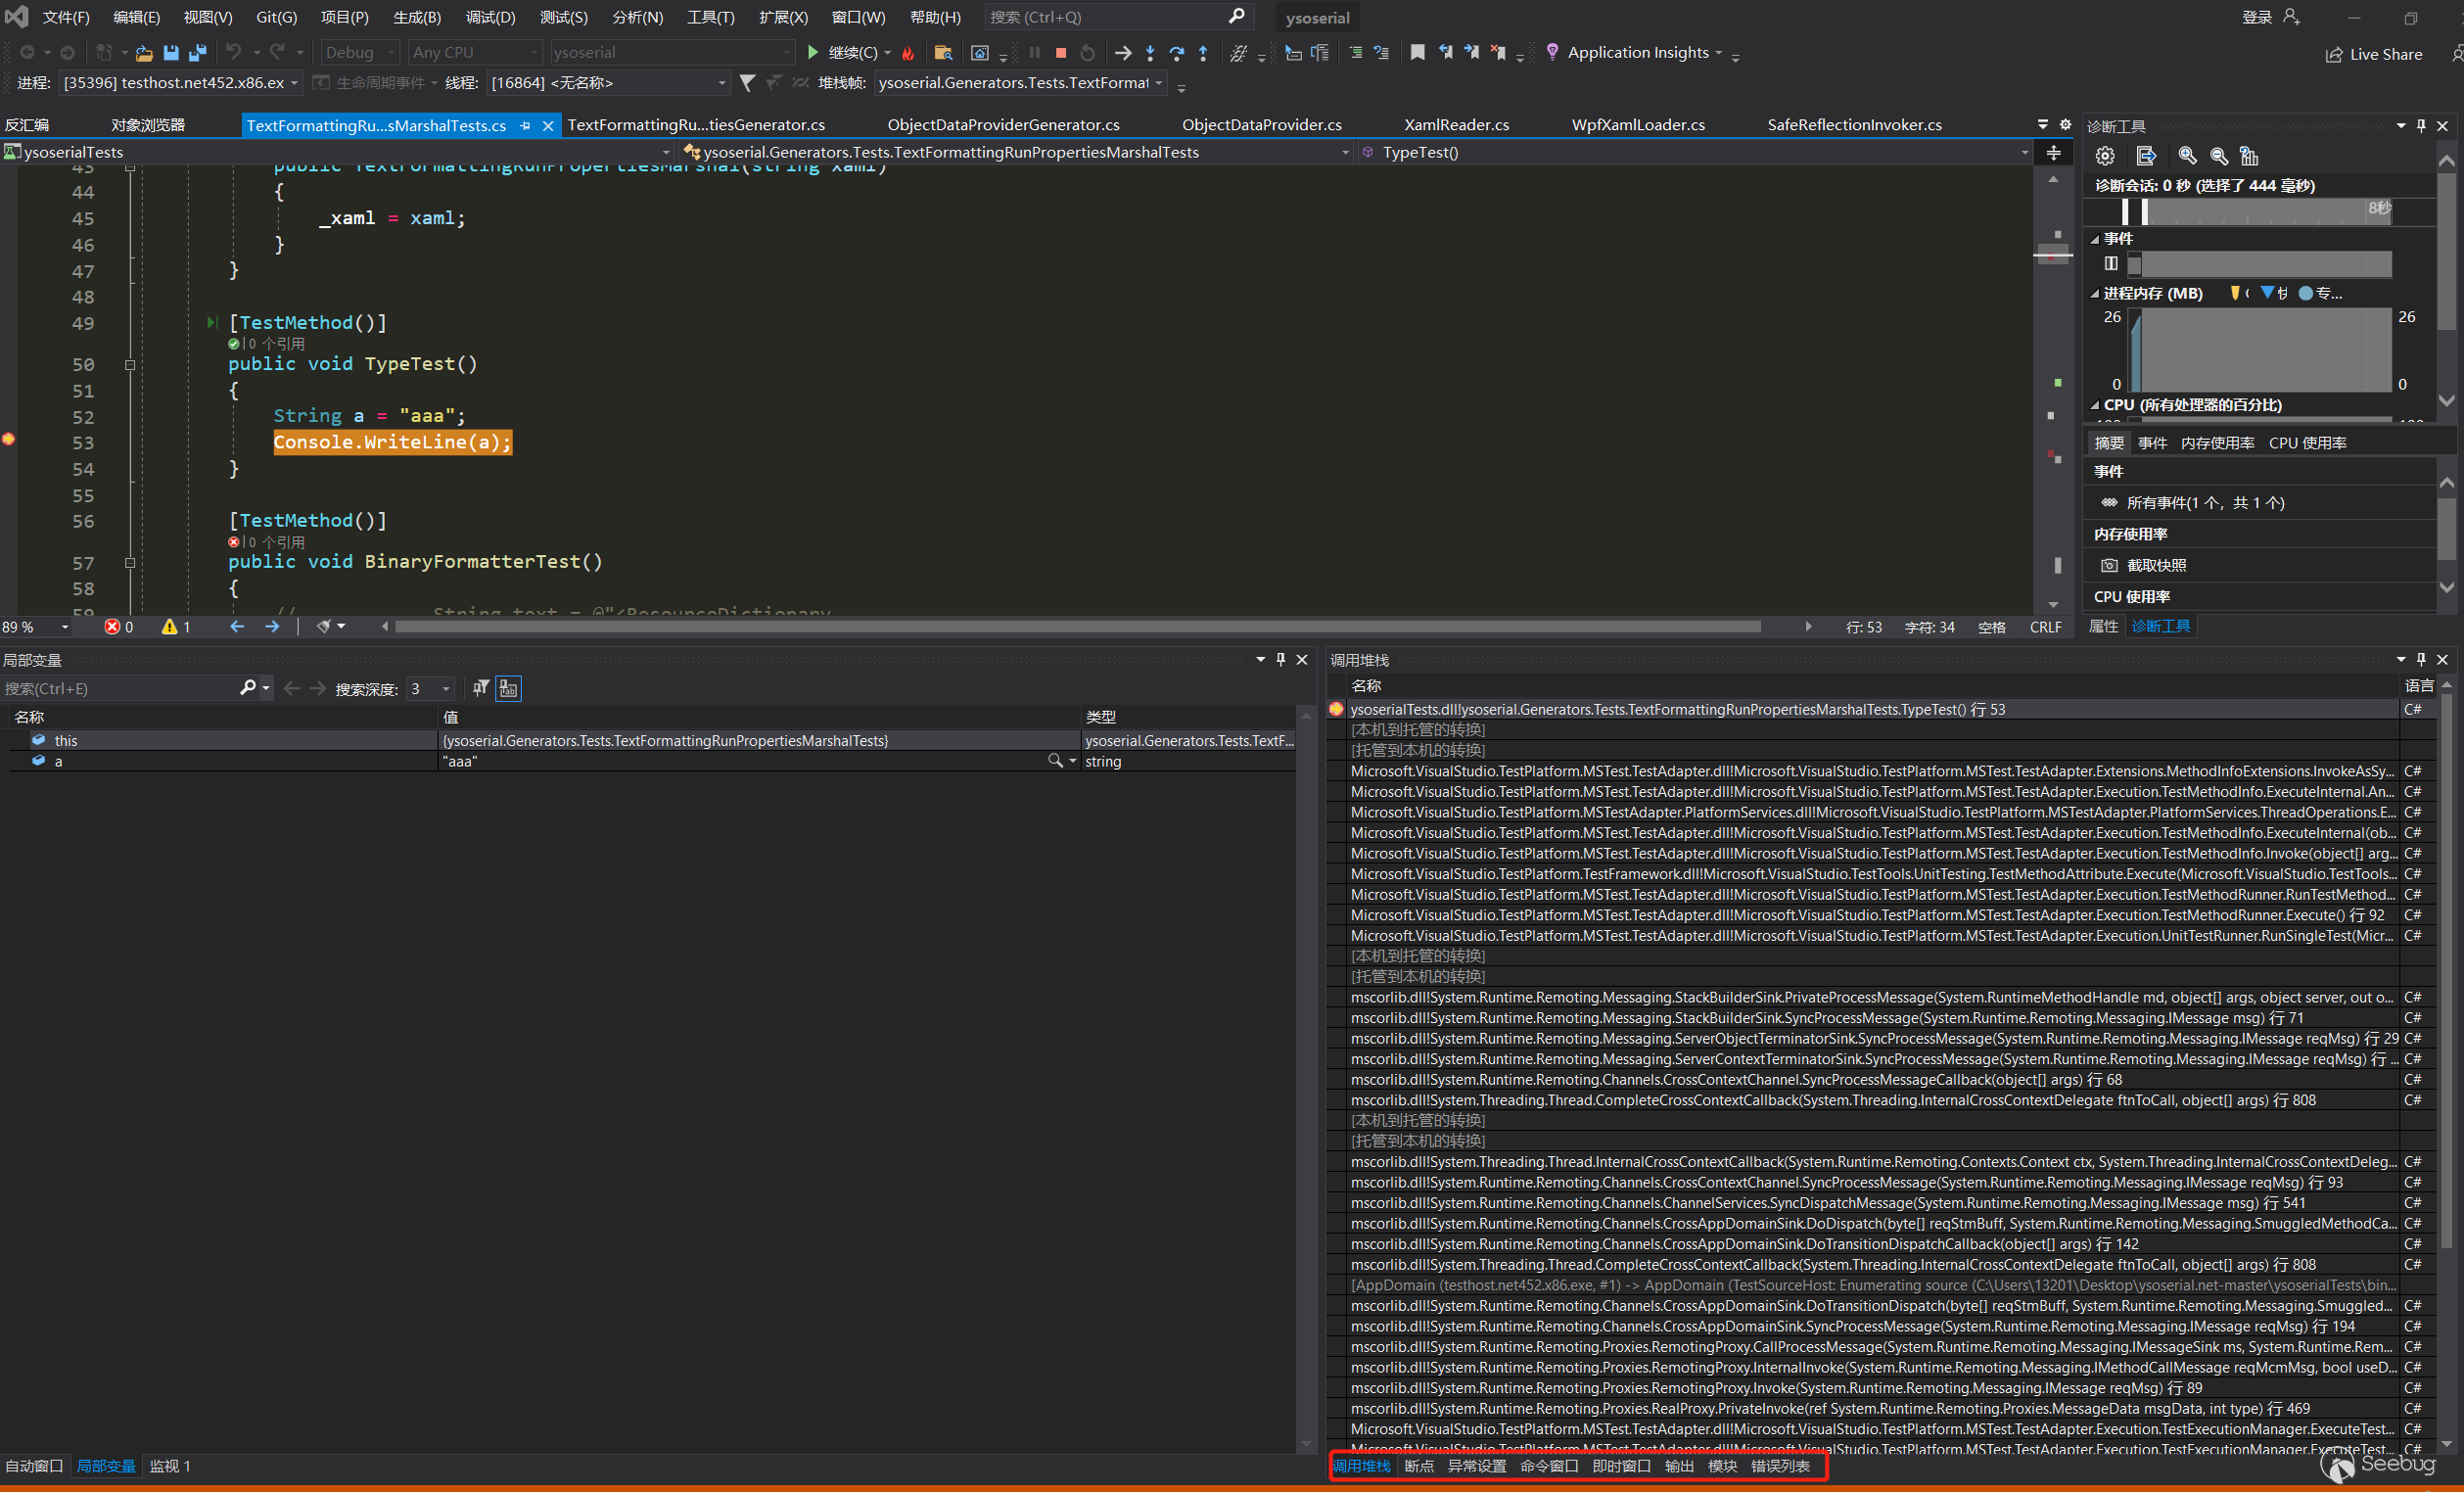The width and height of the screenshot is (2464, 1492).
Task: Collapse the TypeTest method outlining box
Action: (x=130, y=365)
